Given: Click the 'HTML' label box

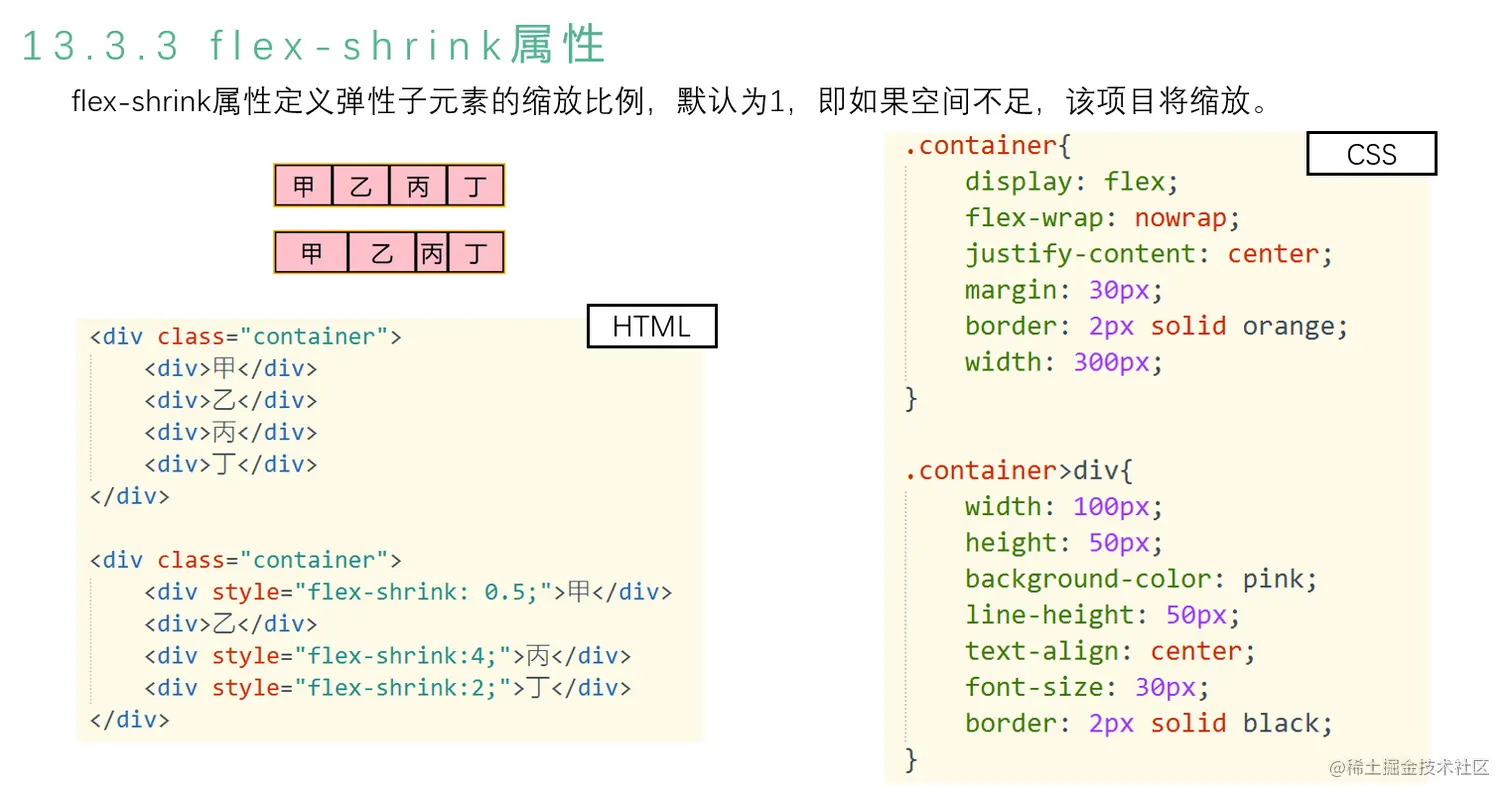Looking at the screenshot, I should (x=651, y=326).
